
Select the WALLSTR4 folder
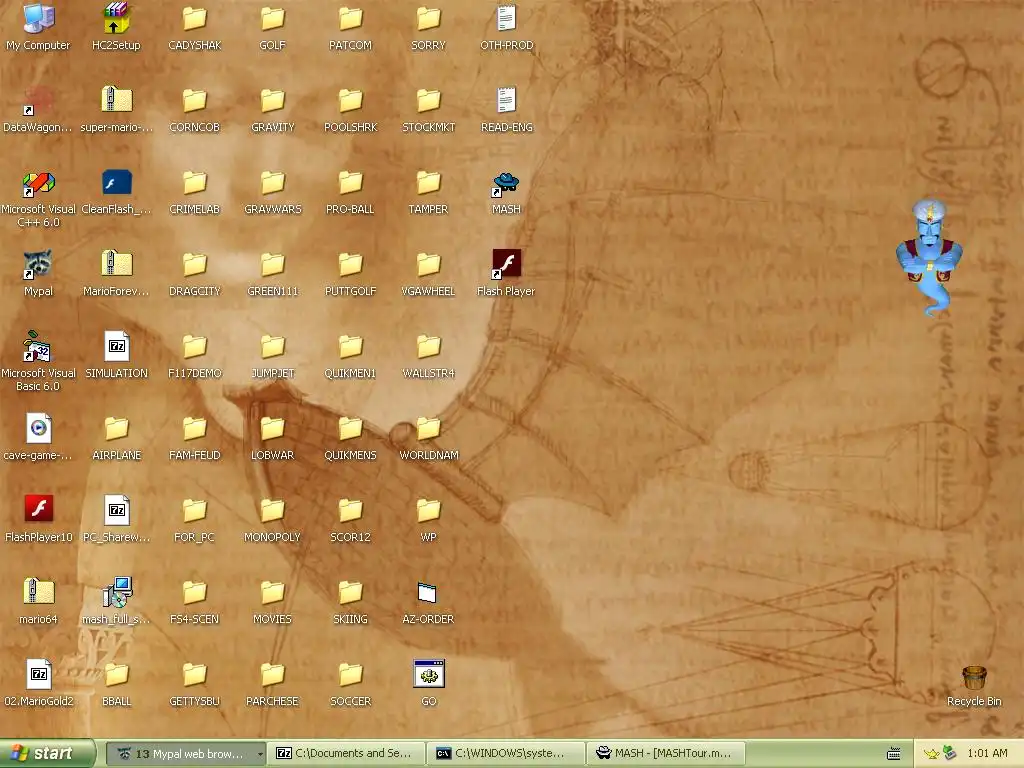point(428,347)
